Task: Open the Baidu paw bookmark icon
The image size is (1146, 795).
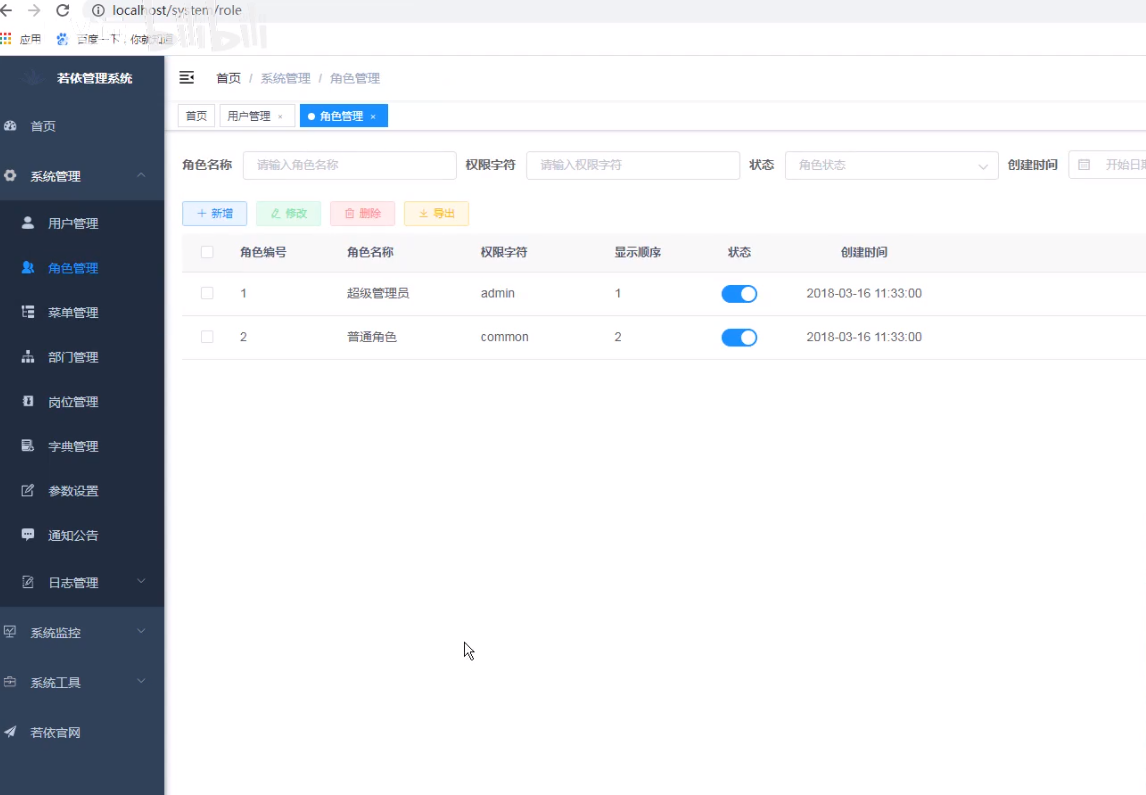Action: click(62, 39)
